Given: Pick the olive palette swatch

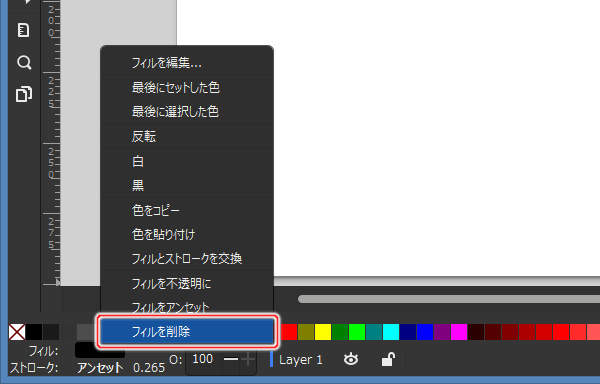Looking at the screenshot, I should coord(306,332).
